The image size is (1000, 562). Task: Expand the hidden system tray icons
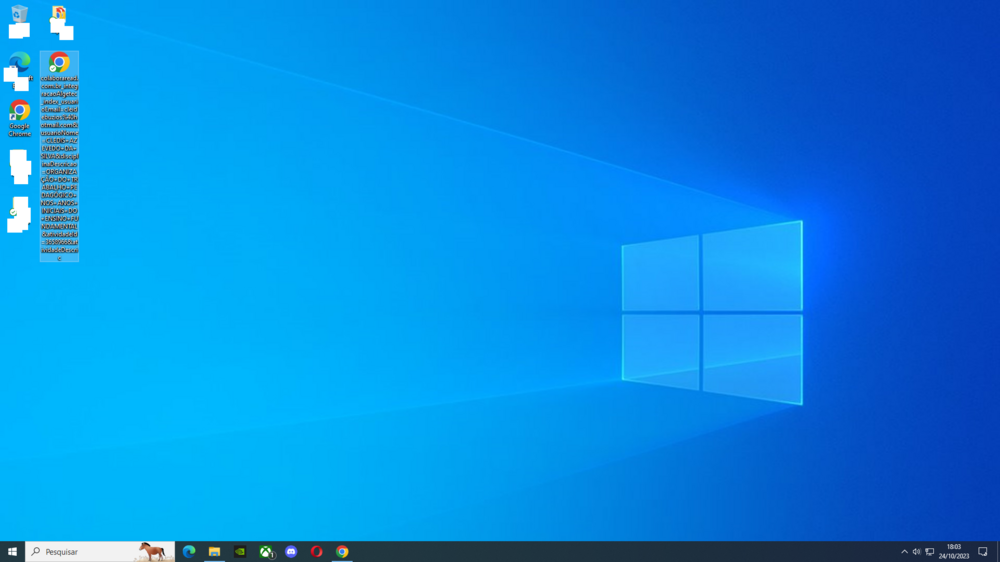coord(904,552)
